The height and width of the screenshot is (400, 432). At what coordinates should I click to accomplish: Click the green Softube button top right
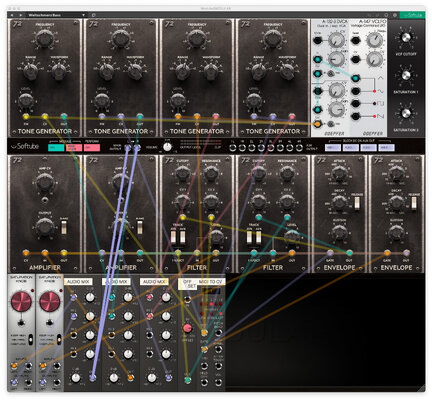point(412,15)
